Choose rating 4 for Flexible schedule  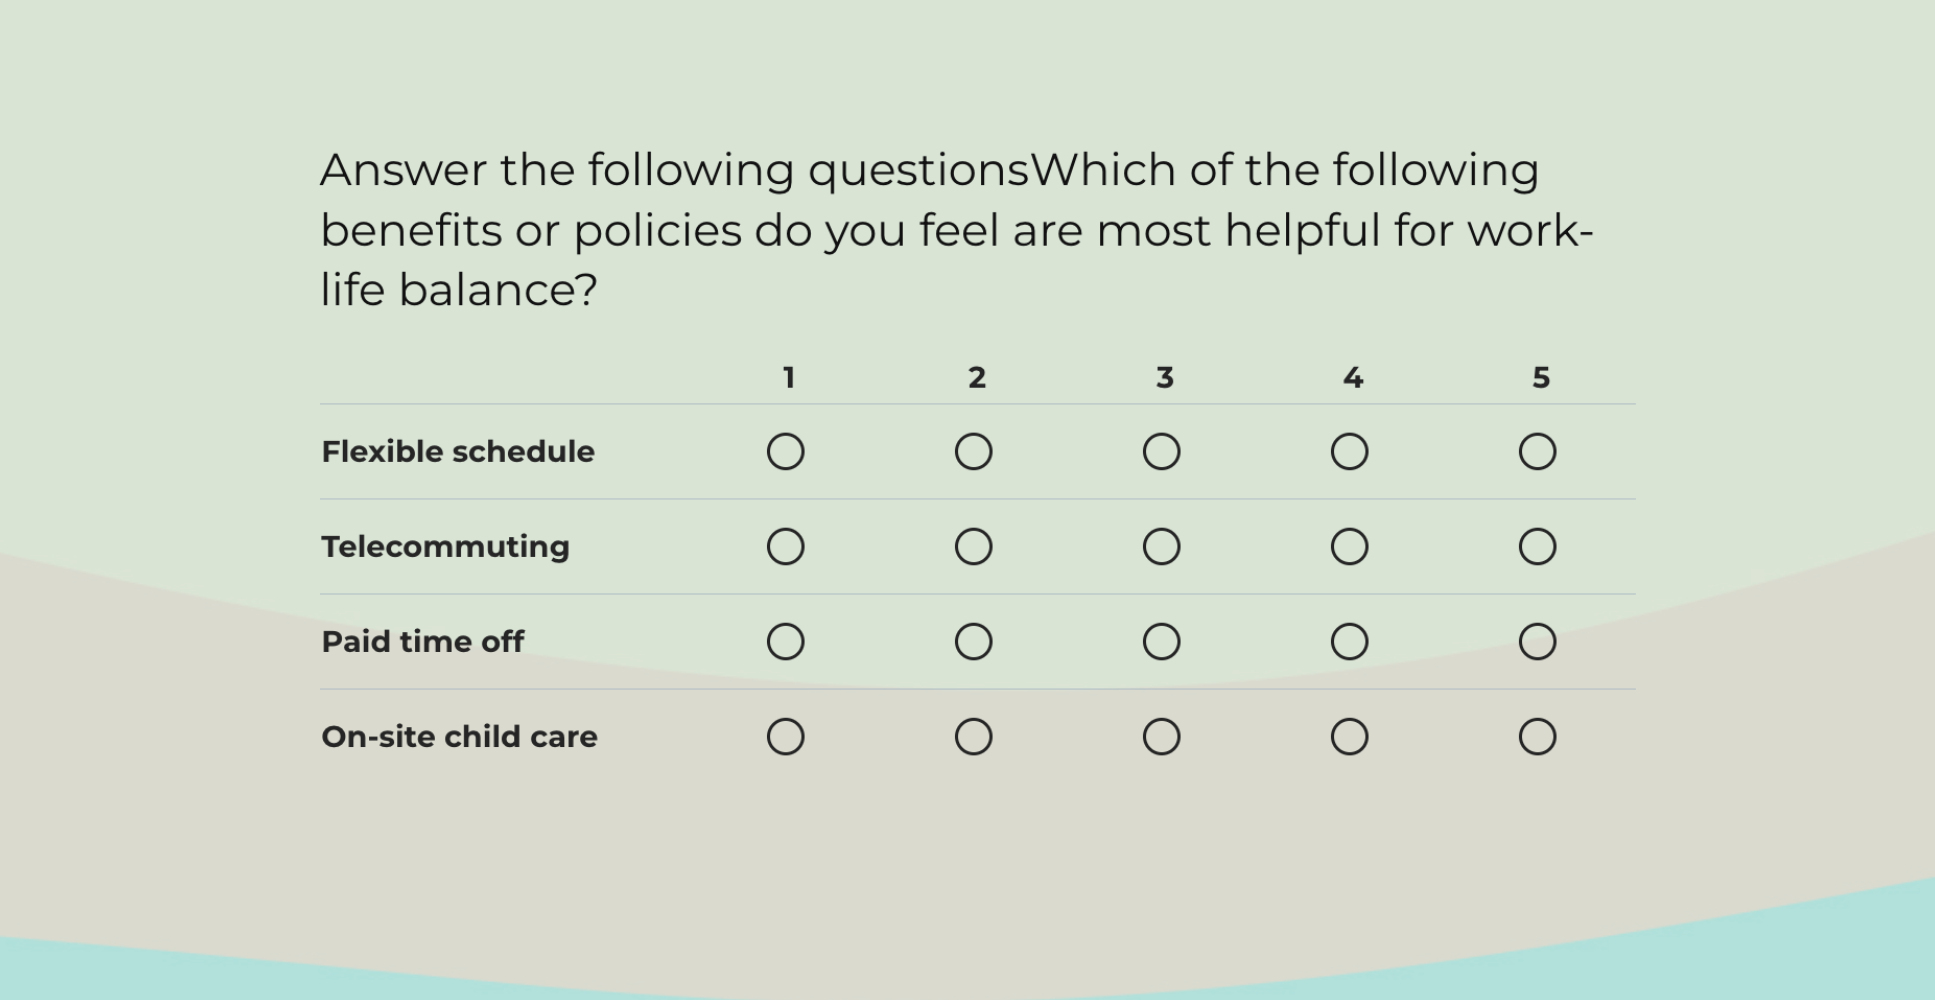1350,452
